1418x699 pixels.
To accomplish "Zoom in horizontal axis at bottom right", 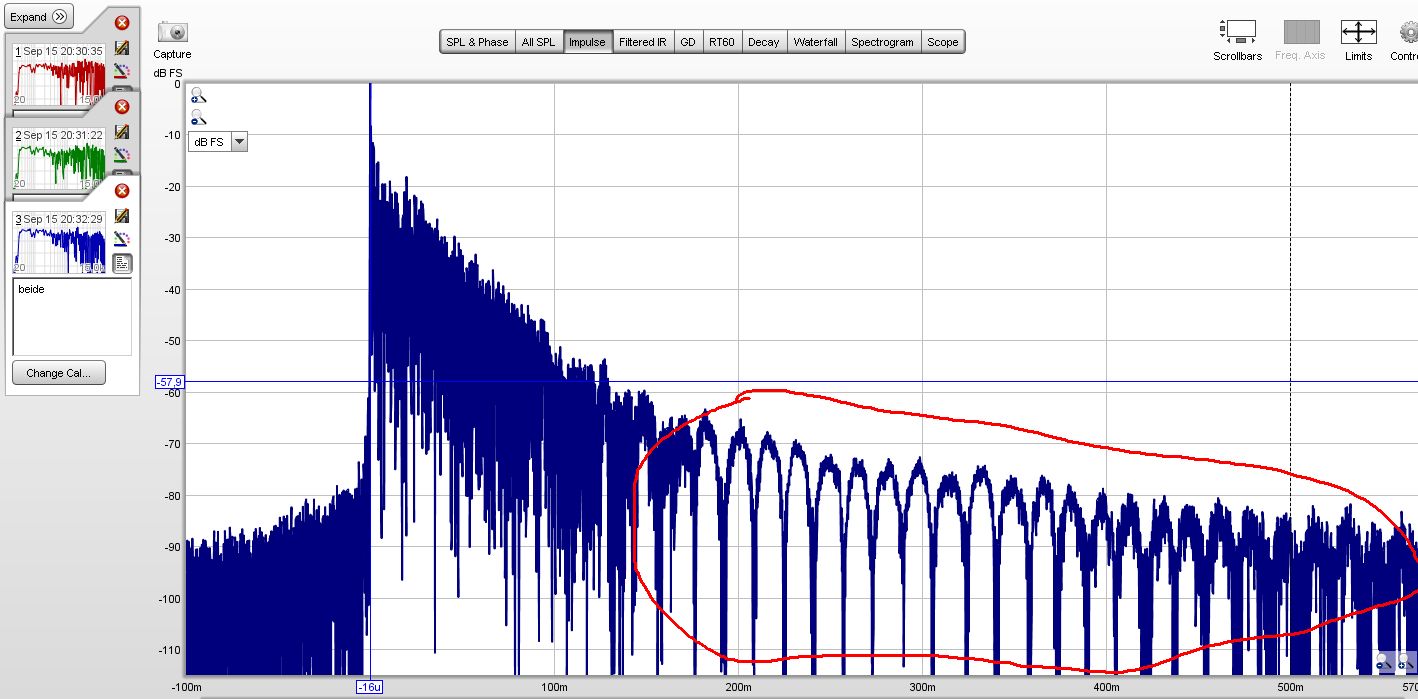I will 1407,661.
